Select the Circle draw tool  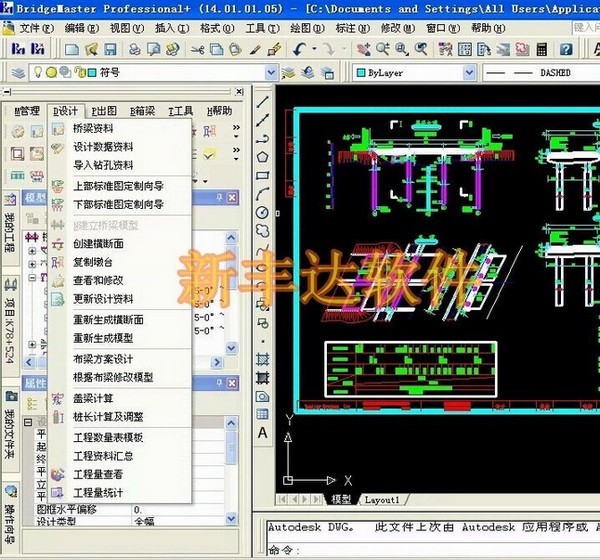(x=262, y=212)
